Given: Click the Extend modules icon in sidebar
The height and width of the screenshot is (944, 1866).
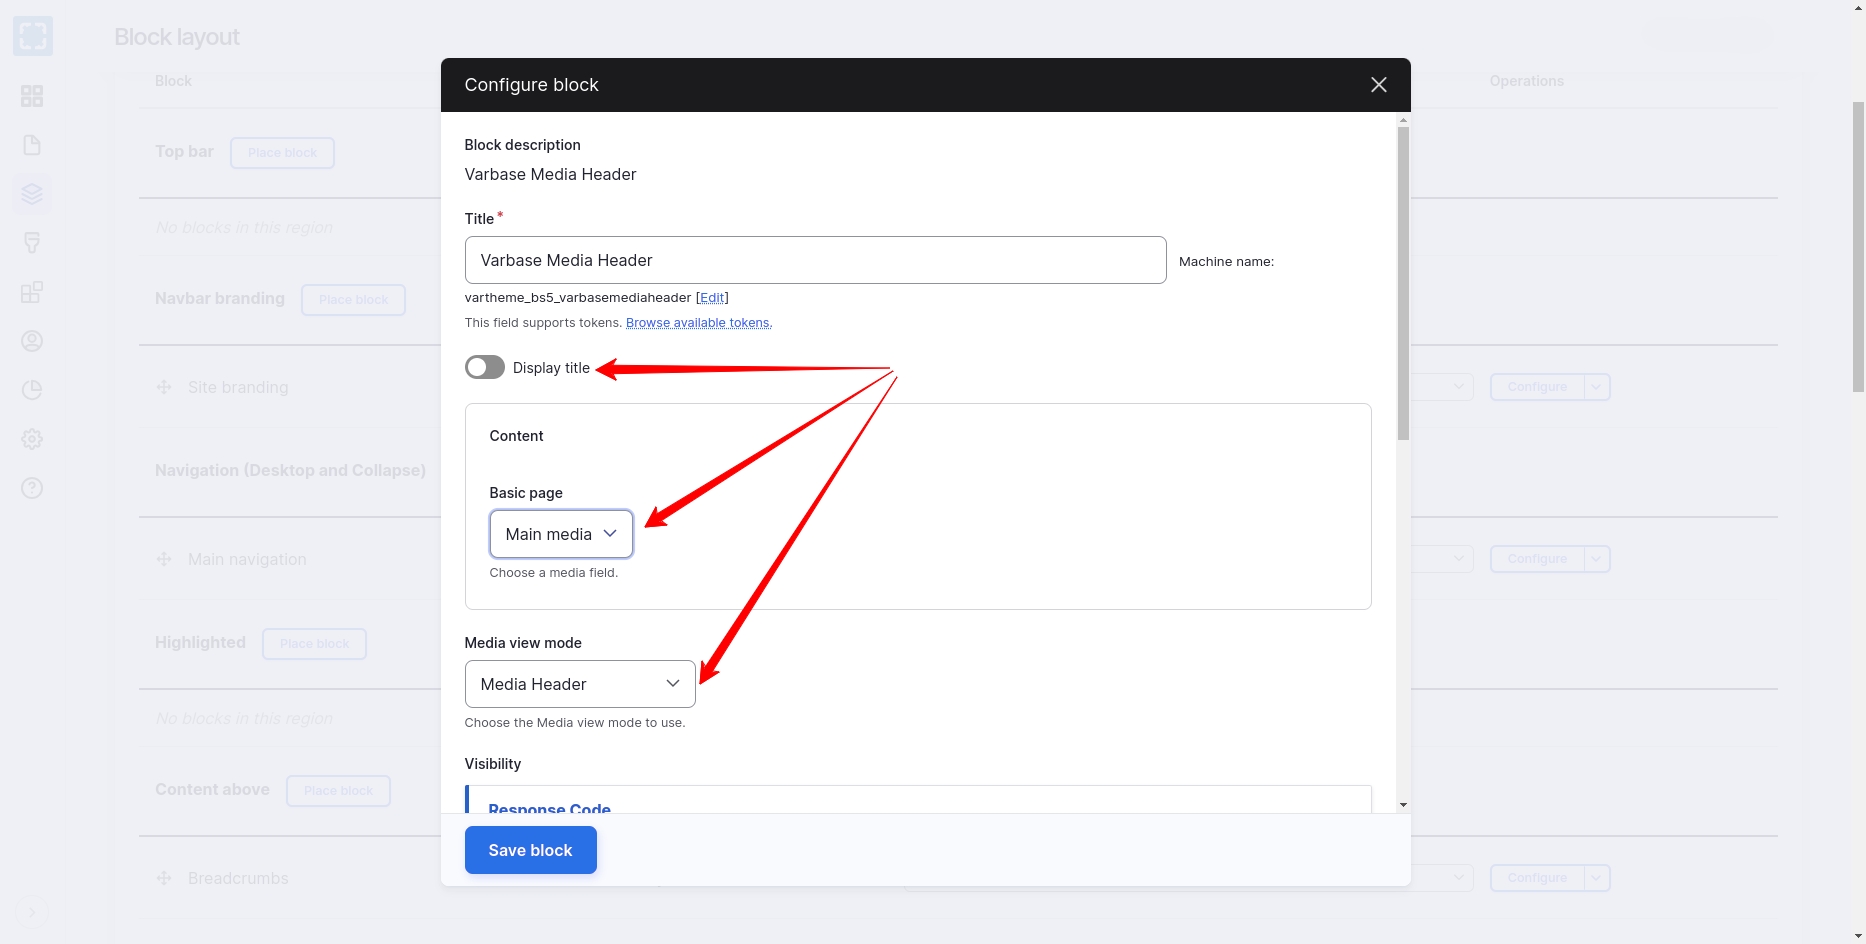Looking at the screenshot, I should pyautogui.click(x=32, y=292).
